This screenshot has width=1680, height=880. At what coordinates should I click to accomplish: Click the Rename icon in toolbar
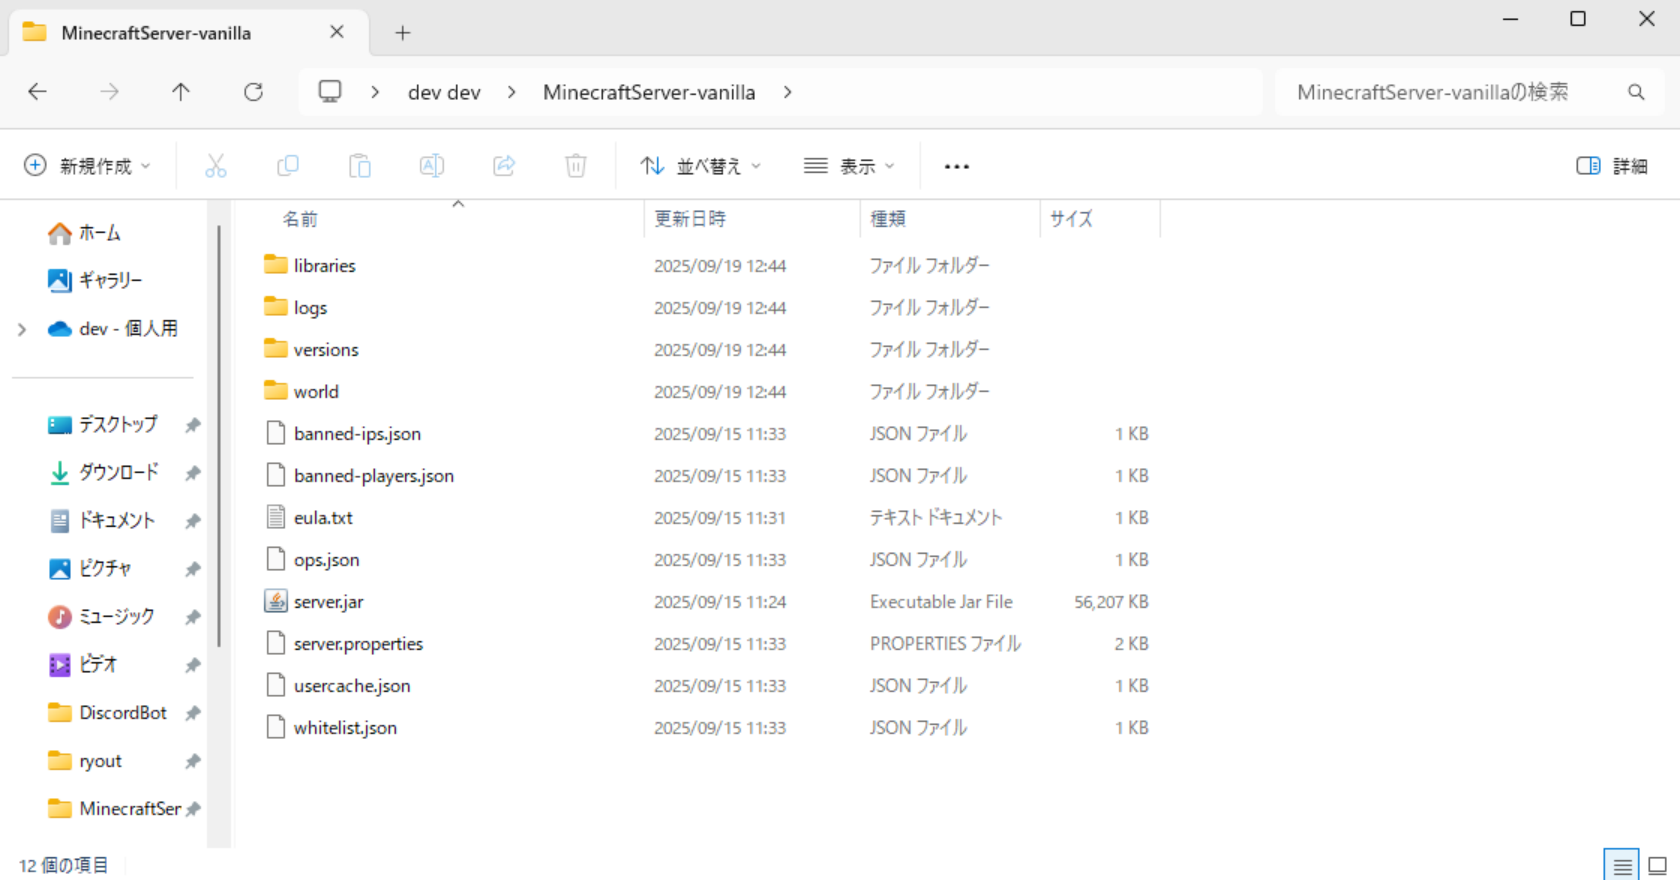432,166
